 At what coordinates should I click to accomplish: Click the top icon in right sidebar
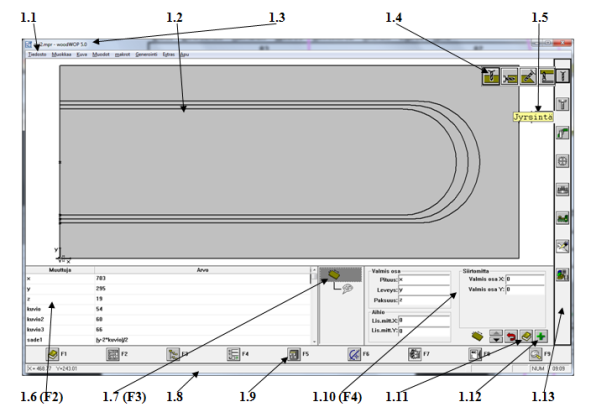click(x=562, y=76)
